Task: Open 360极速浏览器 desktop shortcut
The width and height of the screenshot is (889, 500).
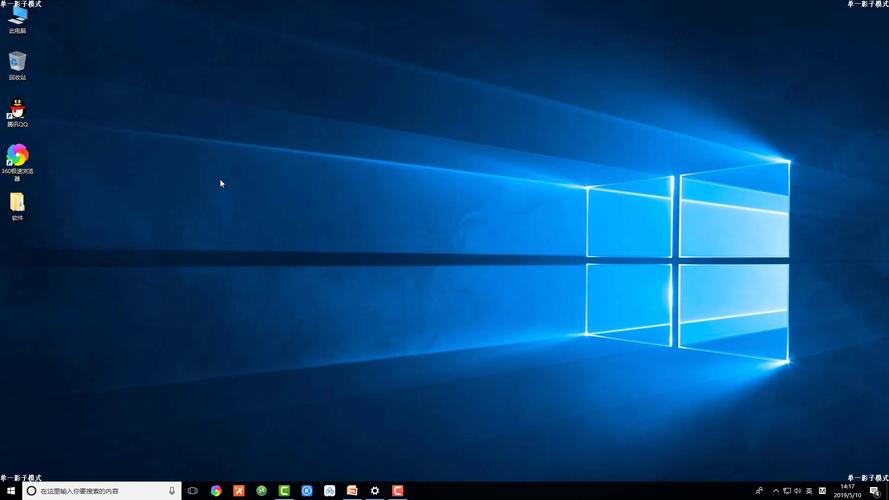Action: pos(17,158)
